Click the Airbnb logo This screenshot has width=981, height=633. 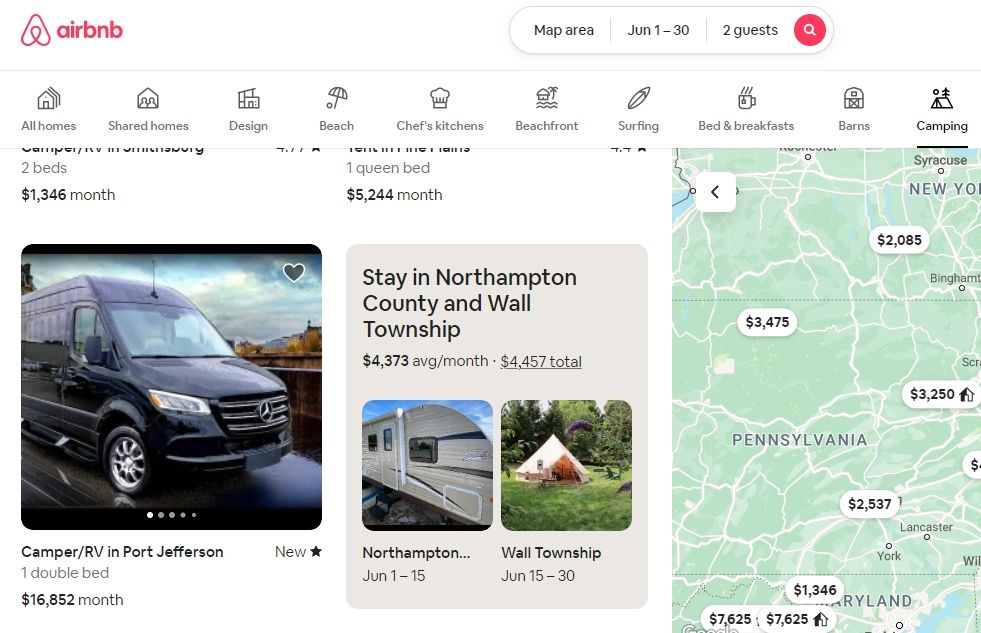[x=71, y=30]
